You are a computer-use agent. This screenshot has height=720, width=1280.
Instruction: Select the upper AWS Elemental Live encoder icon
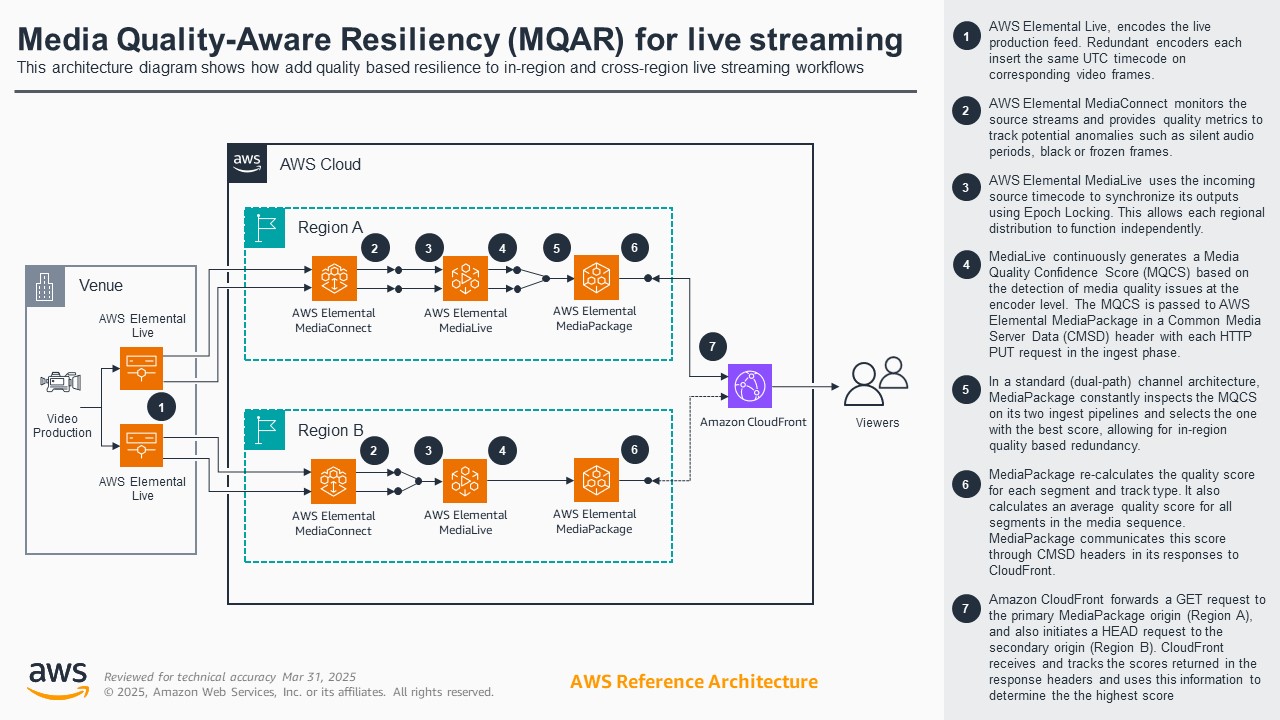[x=141, y=368]
